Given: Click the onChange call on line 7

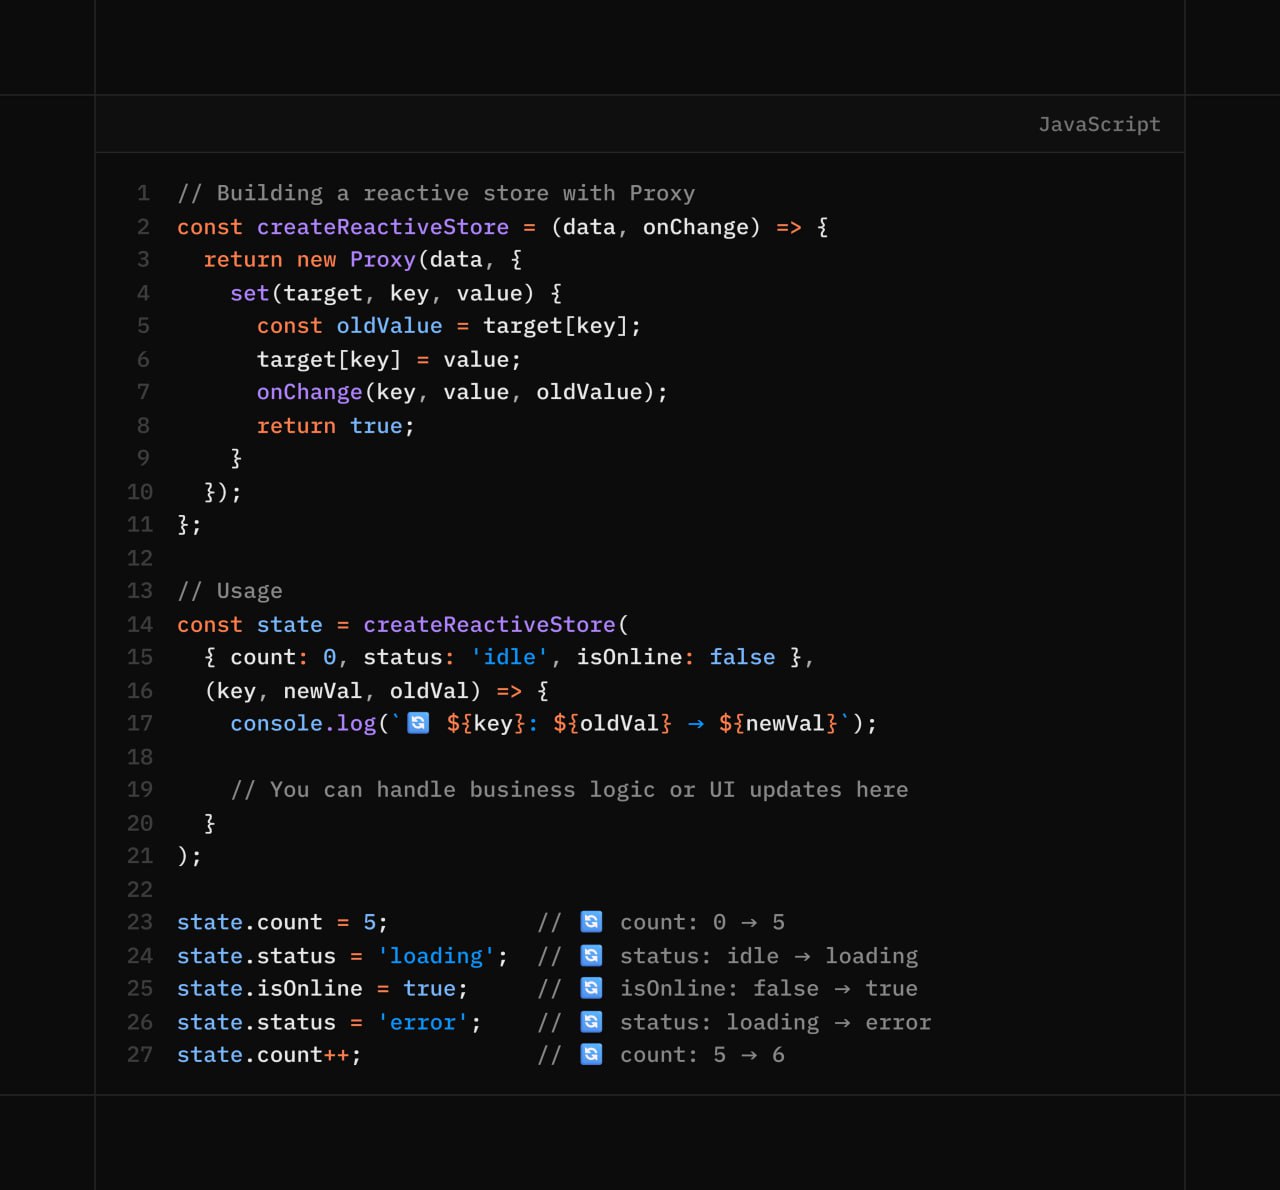Looking at the screenshot, I should click(309, 392).
